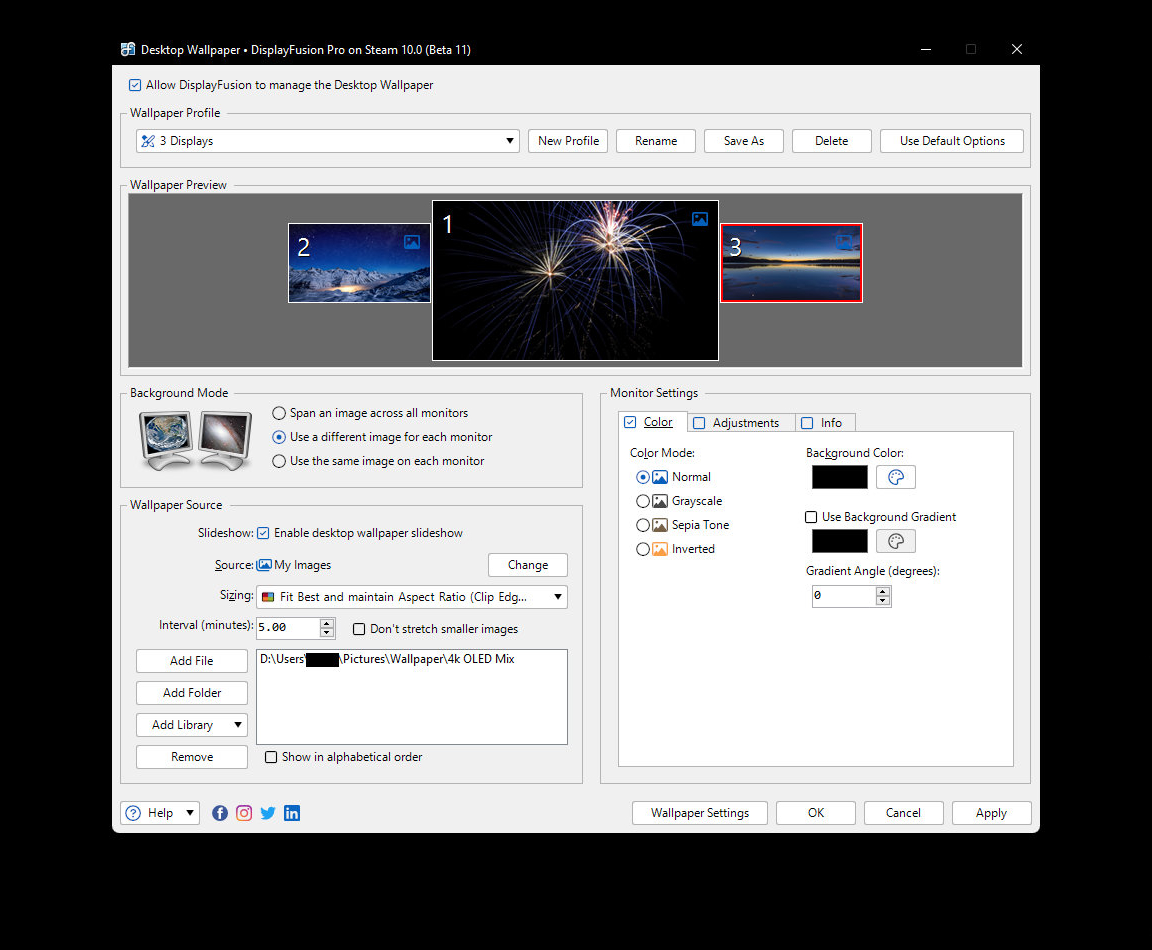Click the Help question mark icon
Screen dimensions: 1152x950
tap(134, 813)
